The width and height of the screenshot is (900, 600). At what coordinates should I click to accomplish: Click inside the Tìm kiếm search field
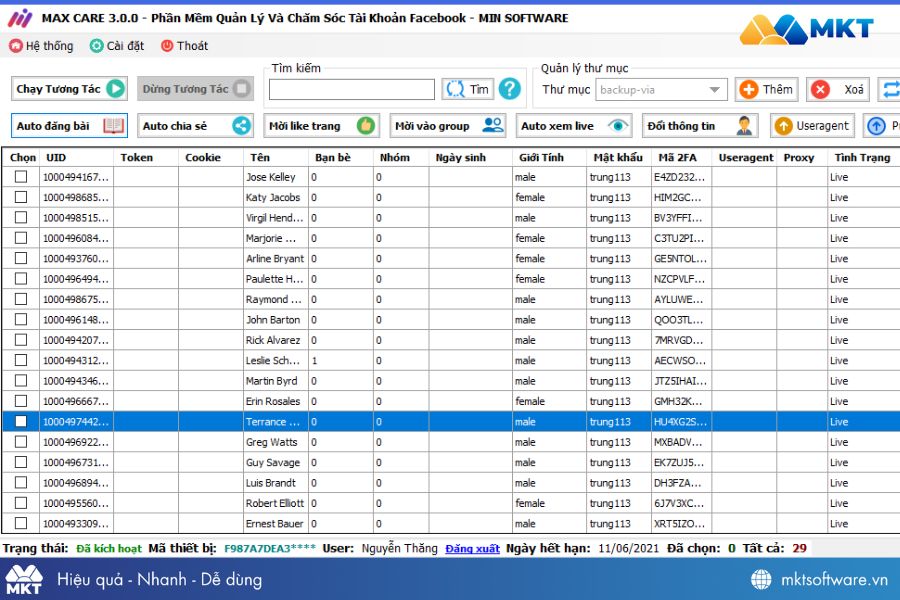tap(352, 90)
